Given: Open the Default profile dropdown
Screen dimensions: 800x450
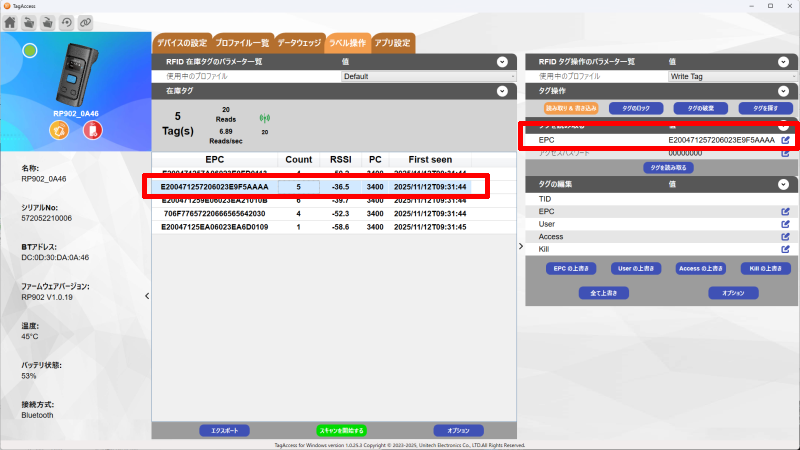Looking at the screenshot, I should coord(429,76).
